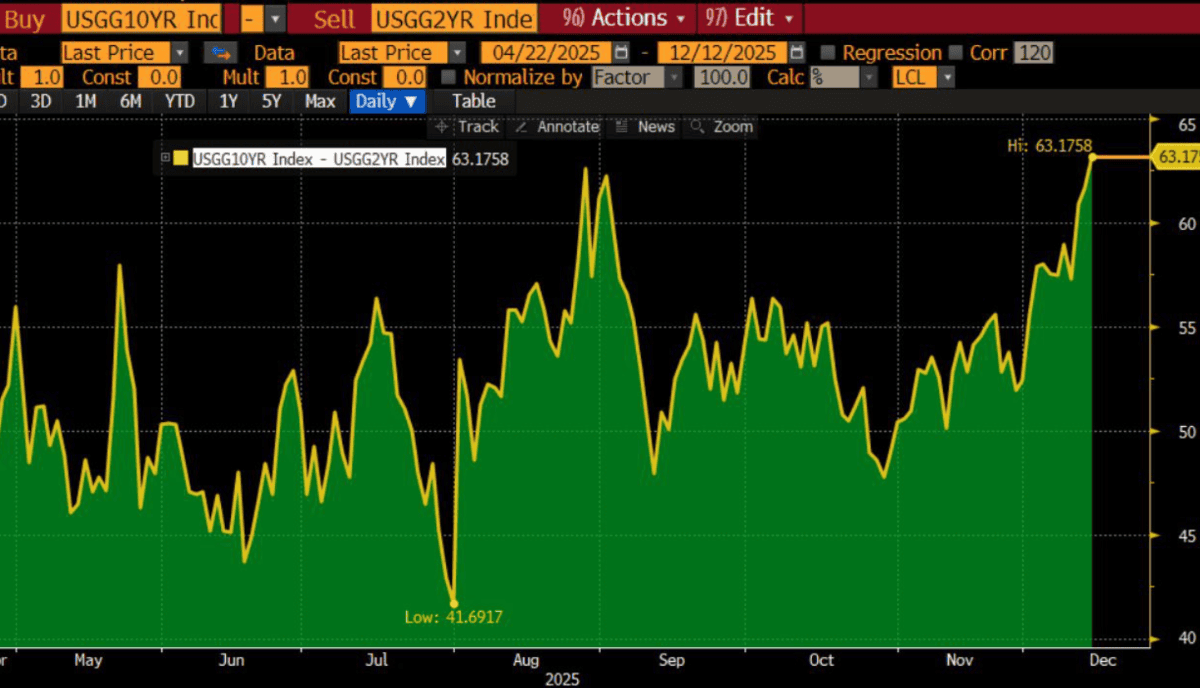Switch to the YTD time range
1200x688 pixels.
[x=180, y=101]
